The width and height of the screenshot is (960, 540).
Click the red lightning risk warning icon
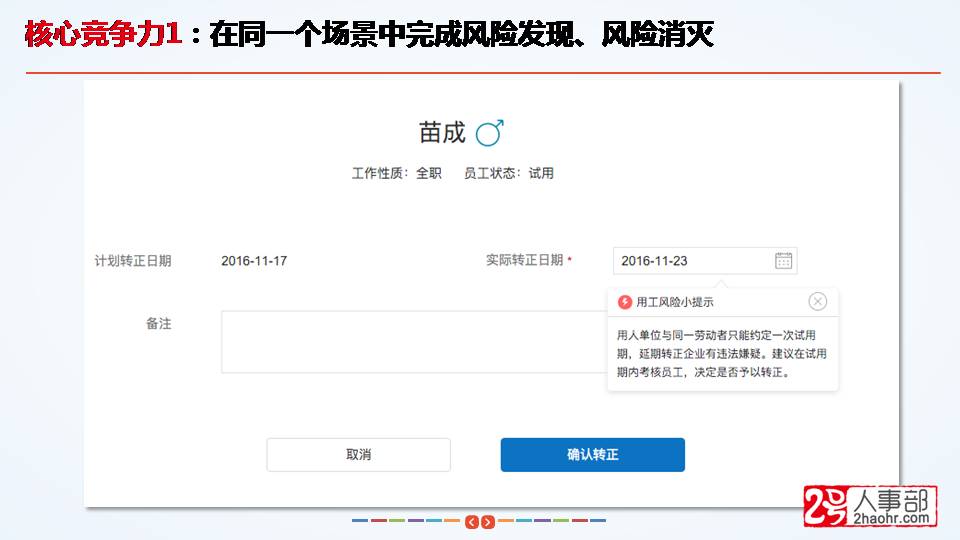pos(625,302)
